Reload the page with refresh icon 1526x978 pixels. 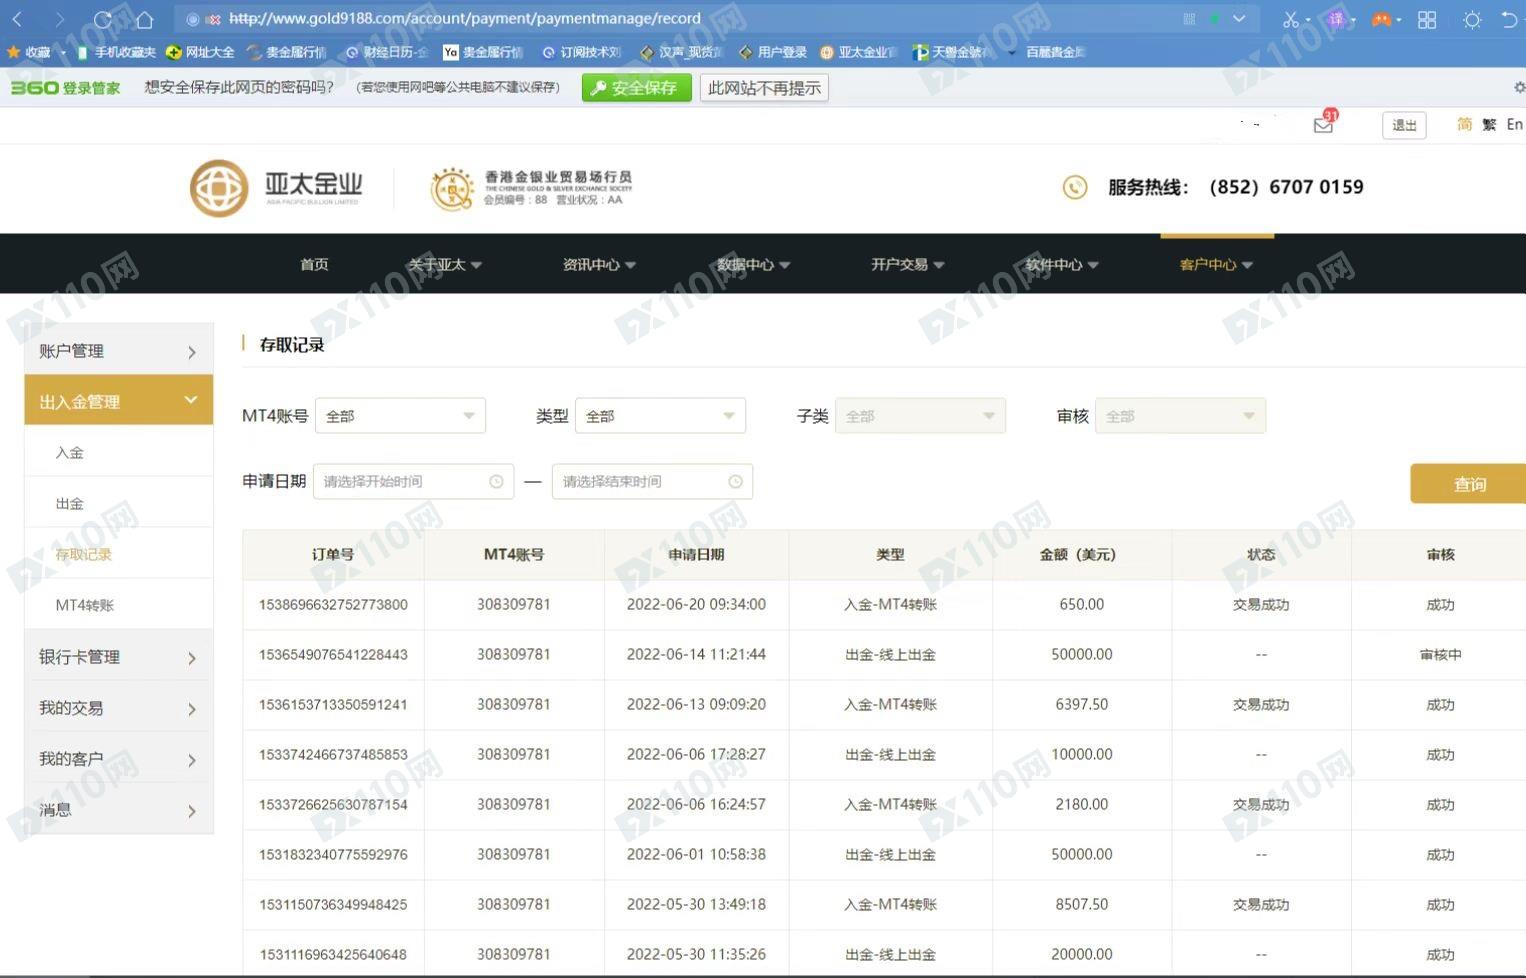pyautogui.click(x=102, y=19)
